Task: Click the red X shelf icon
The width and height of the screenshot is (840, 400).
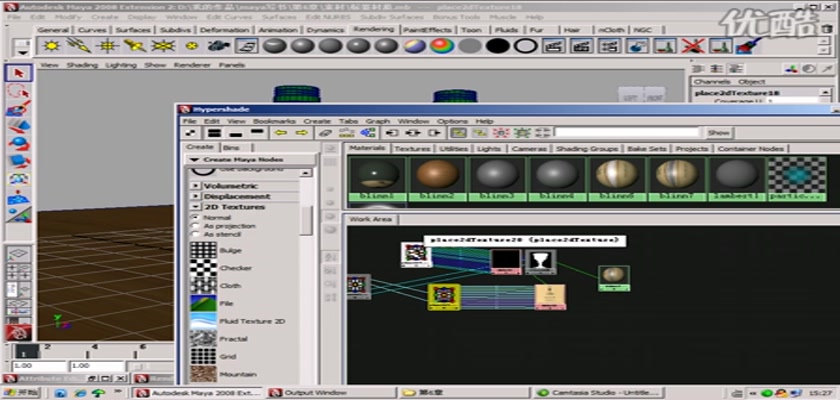Action: (x=693, y=46)
